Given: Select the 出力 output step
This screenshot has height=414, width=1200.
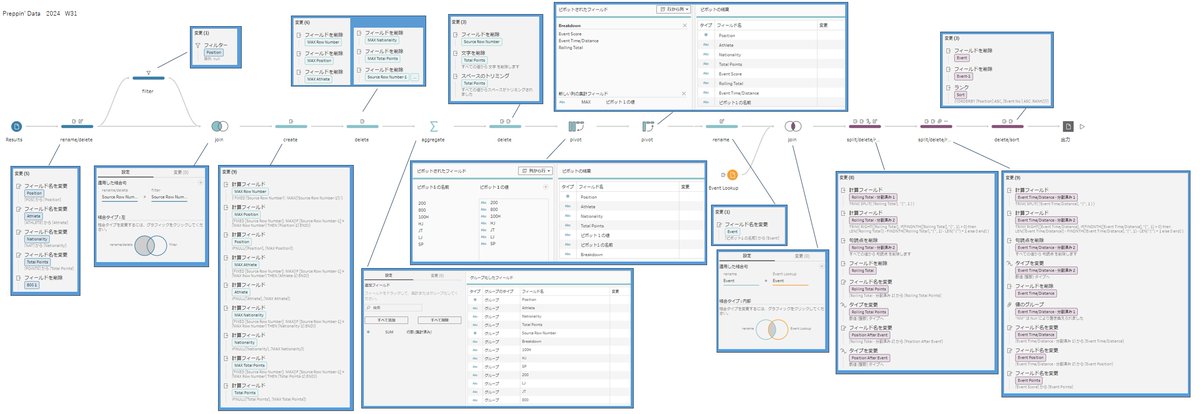Looking at the screenshot, I should [1067, 126].
